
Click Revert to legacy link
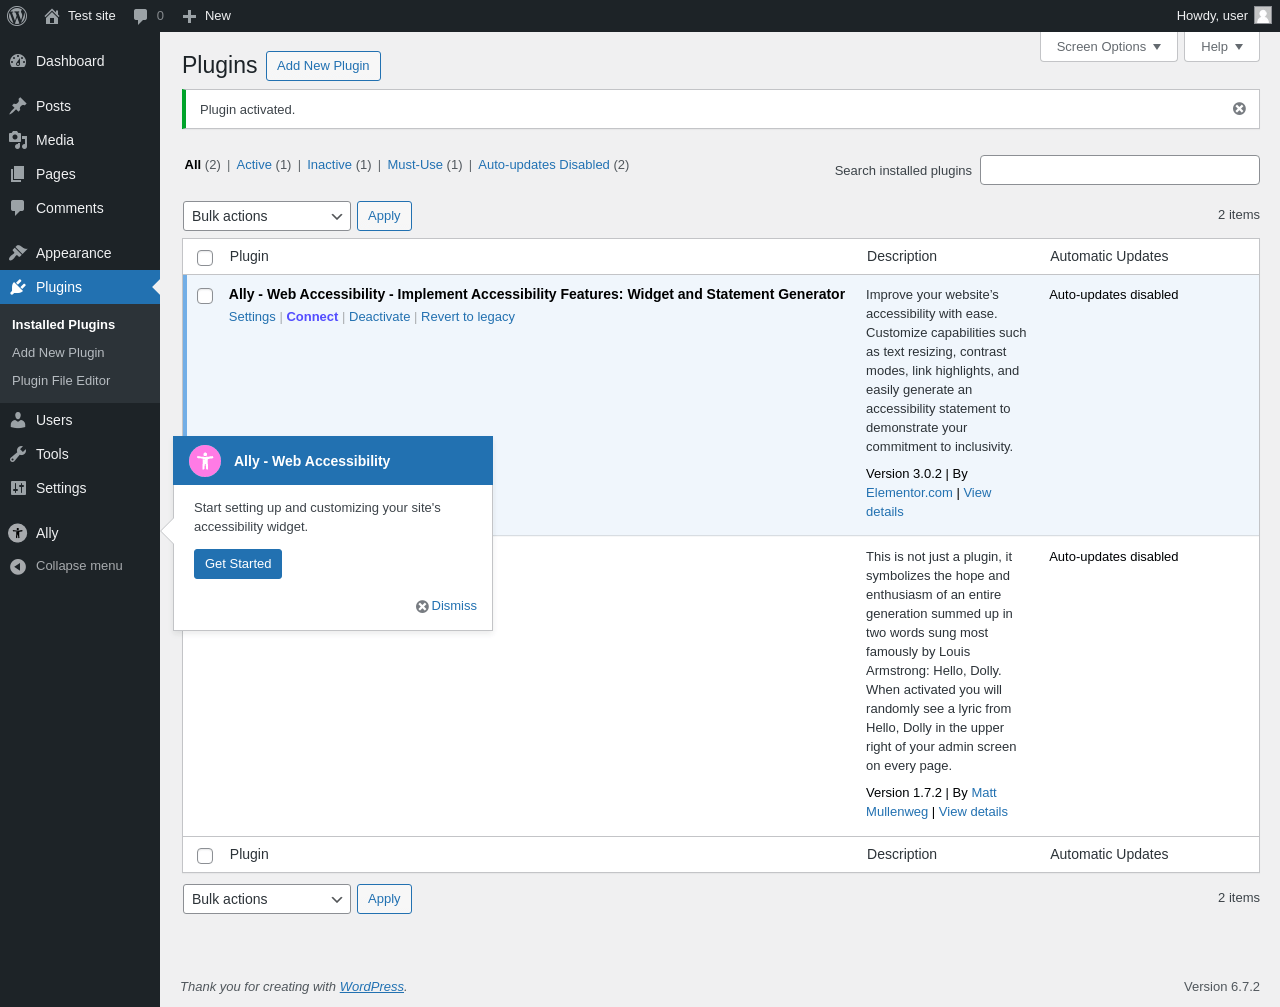[468, 317]
